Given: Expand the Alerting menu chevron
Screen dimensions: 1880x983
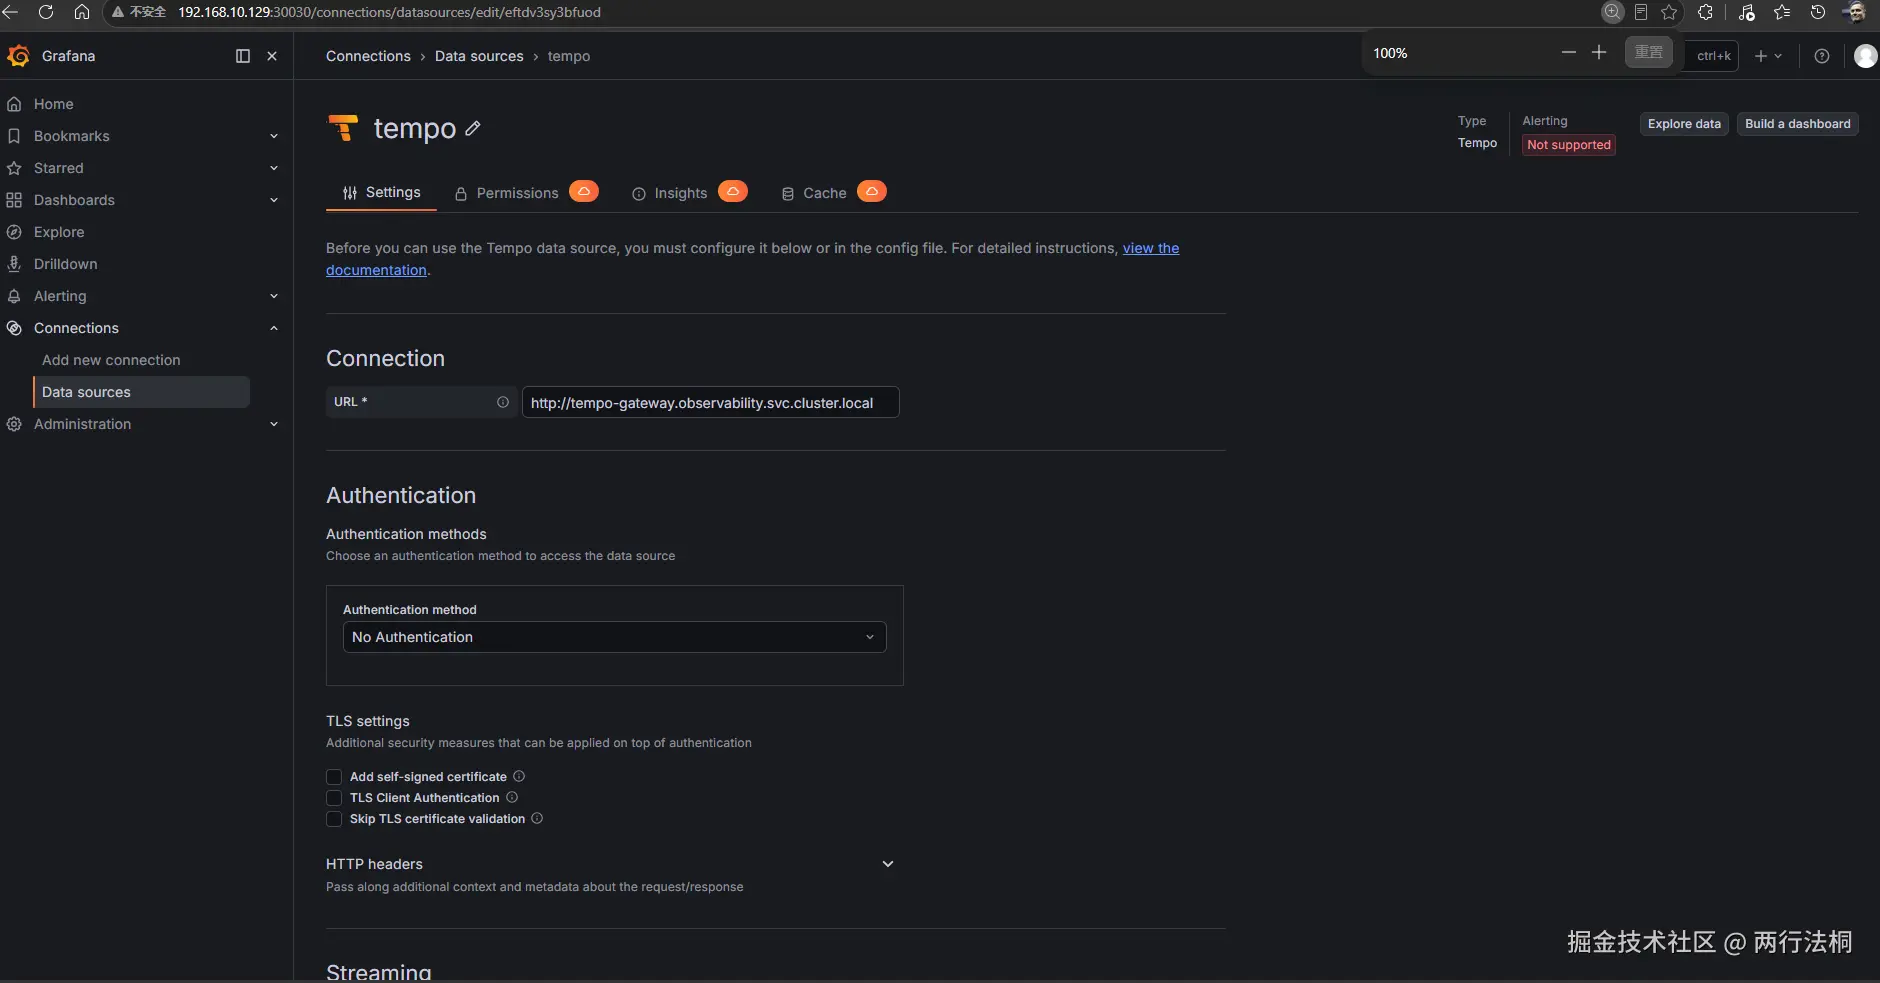Looking at the screenshot, I should click(274, 296).
